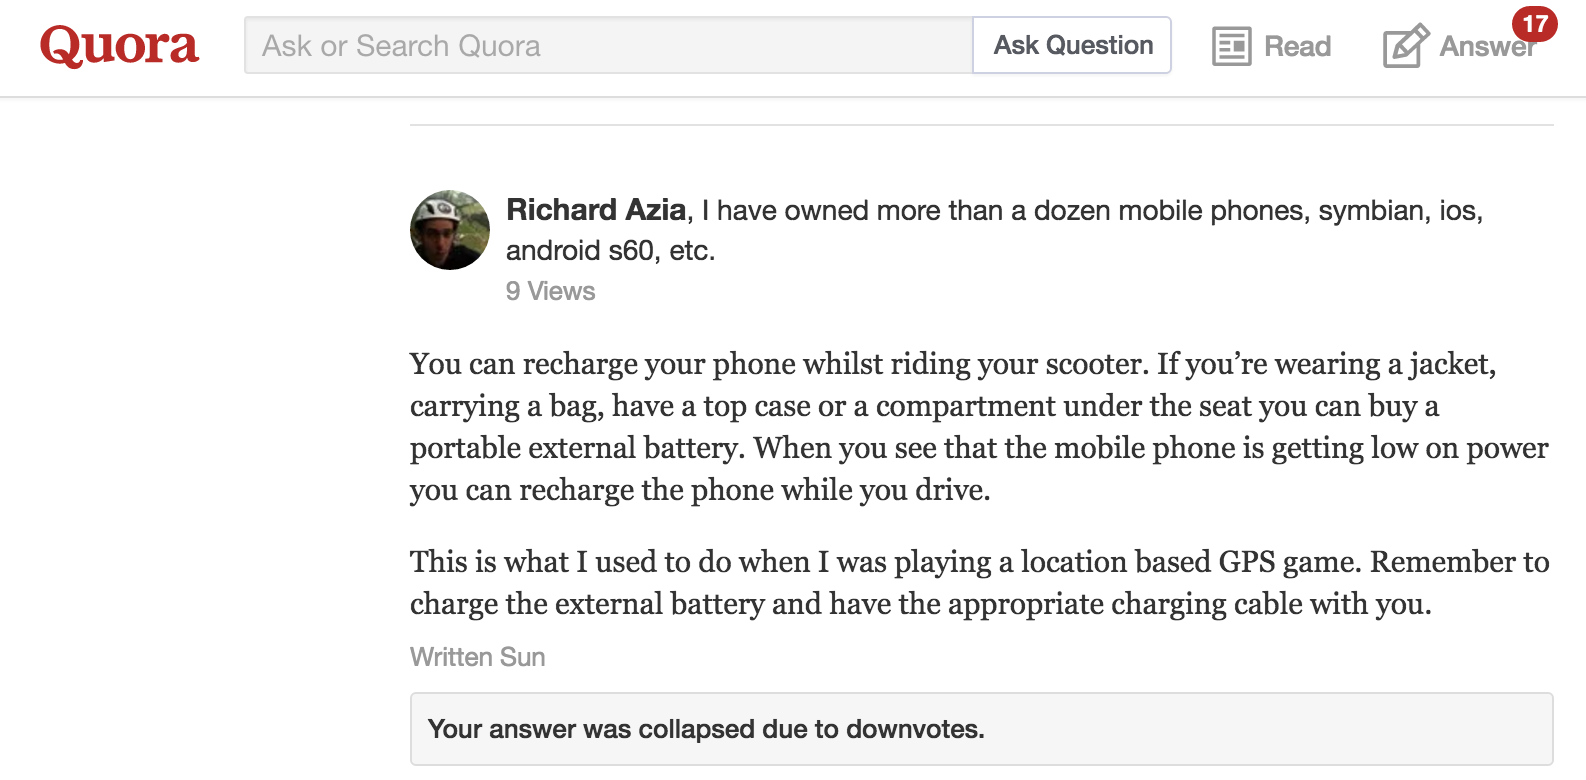Open the Answer menu label
The width and height of the screenshot is (1586, 780).
[x=1486, y=46]
